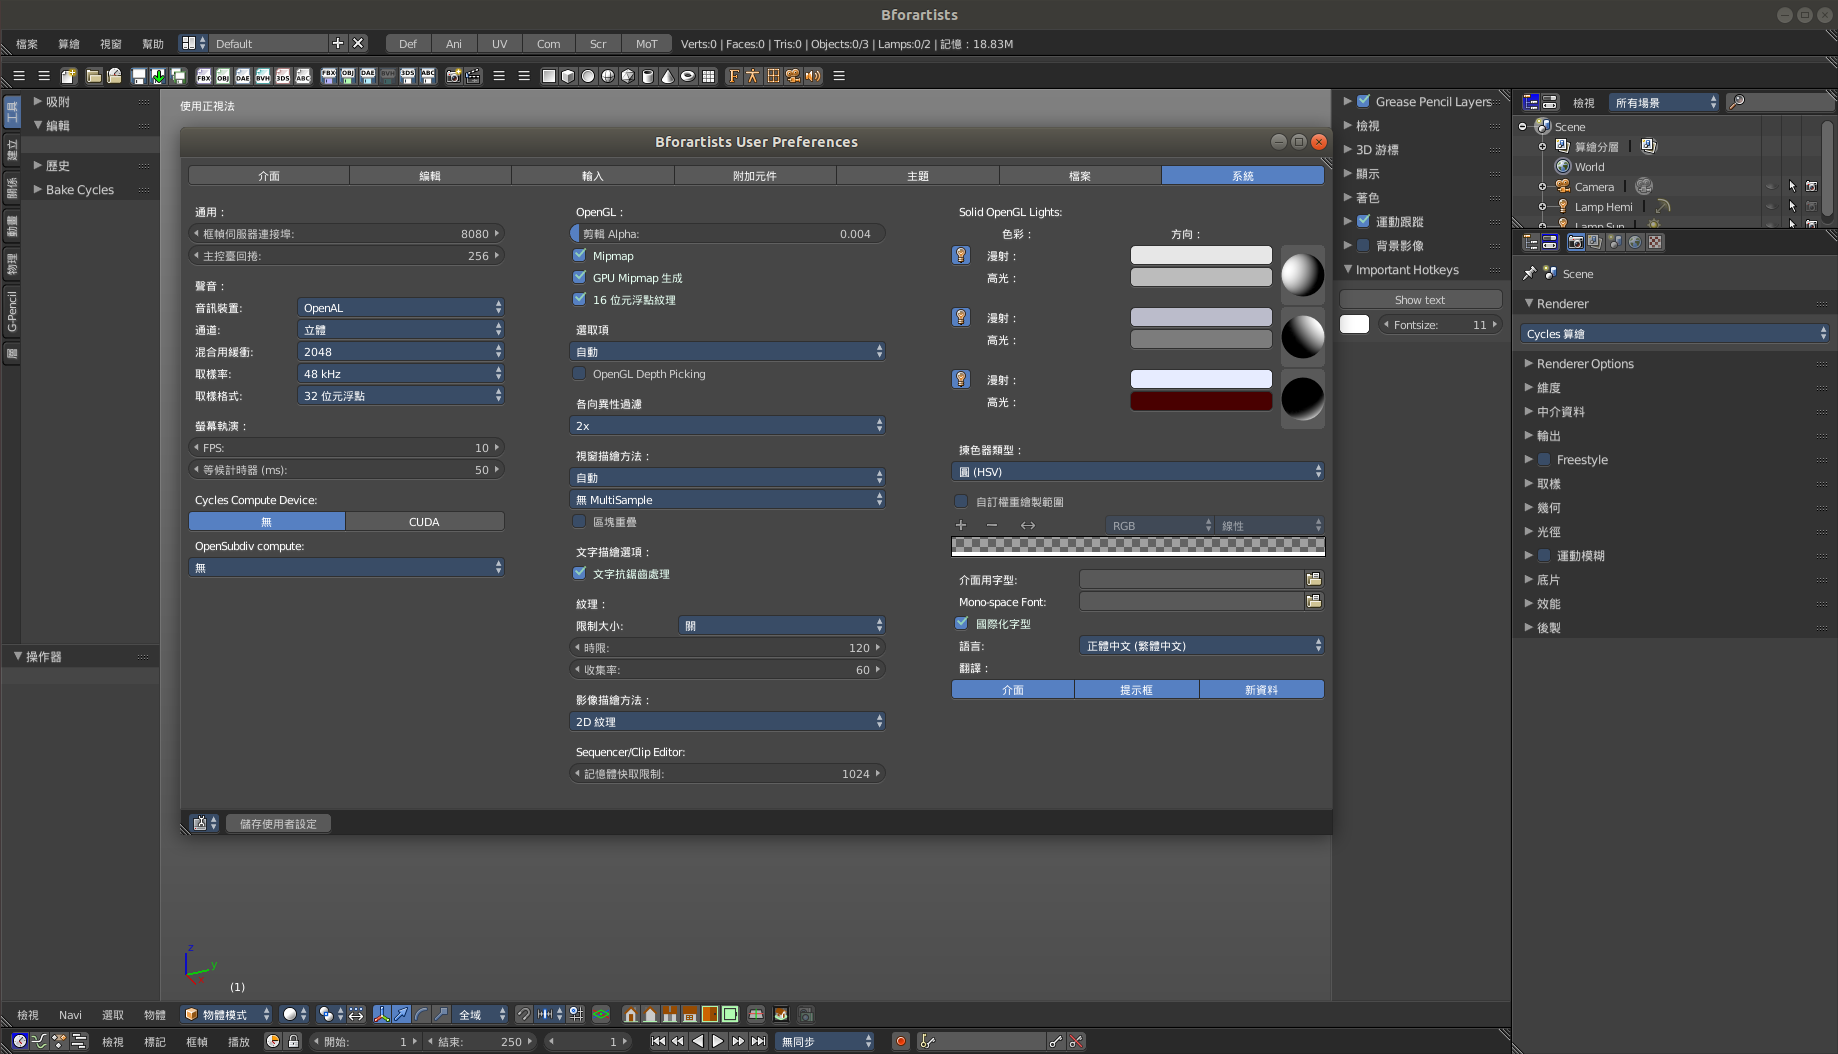Add a torus primitive from toolbar
Viewport: 1838px width, 1054px height.
(x=688, y=76)
